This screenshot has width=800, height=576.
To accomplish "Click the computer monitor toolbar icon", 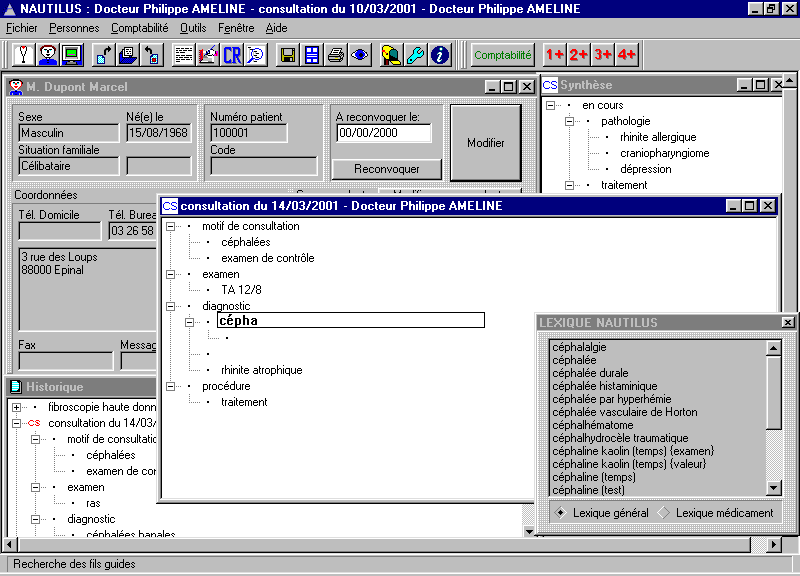I will (x=72, y=55).
